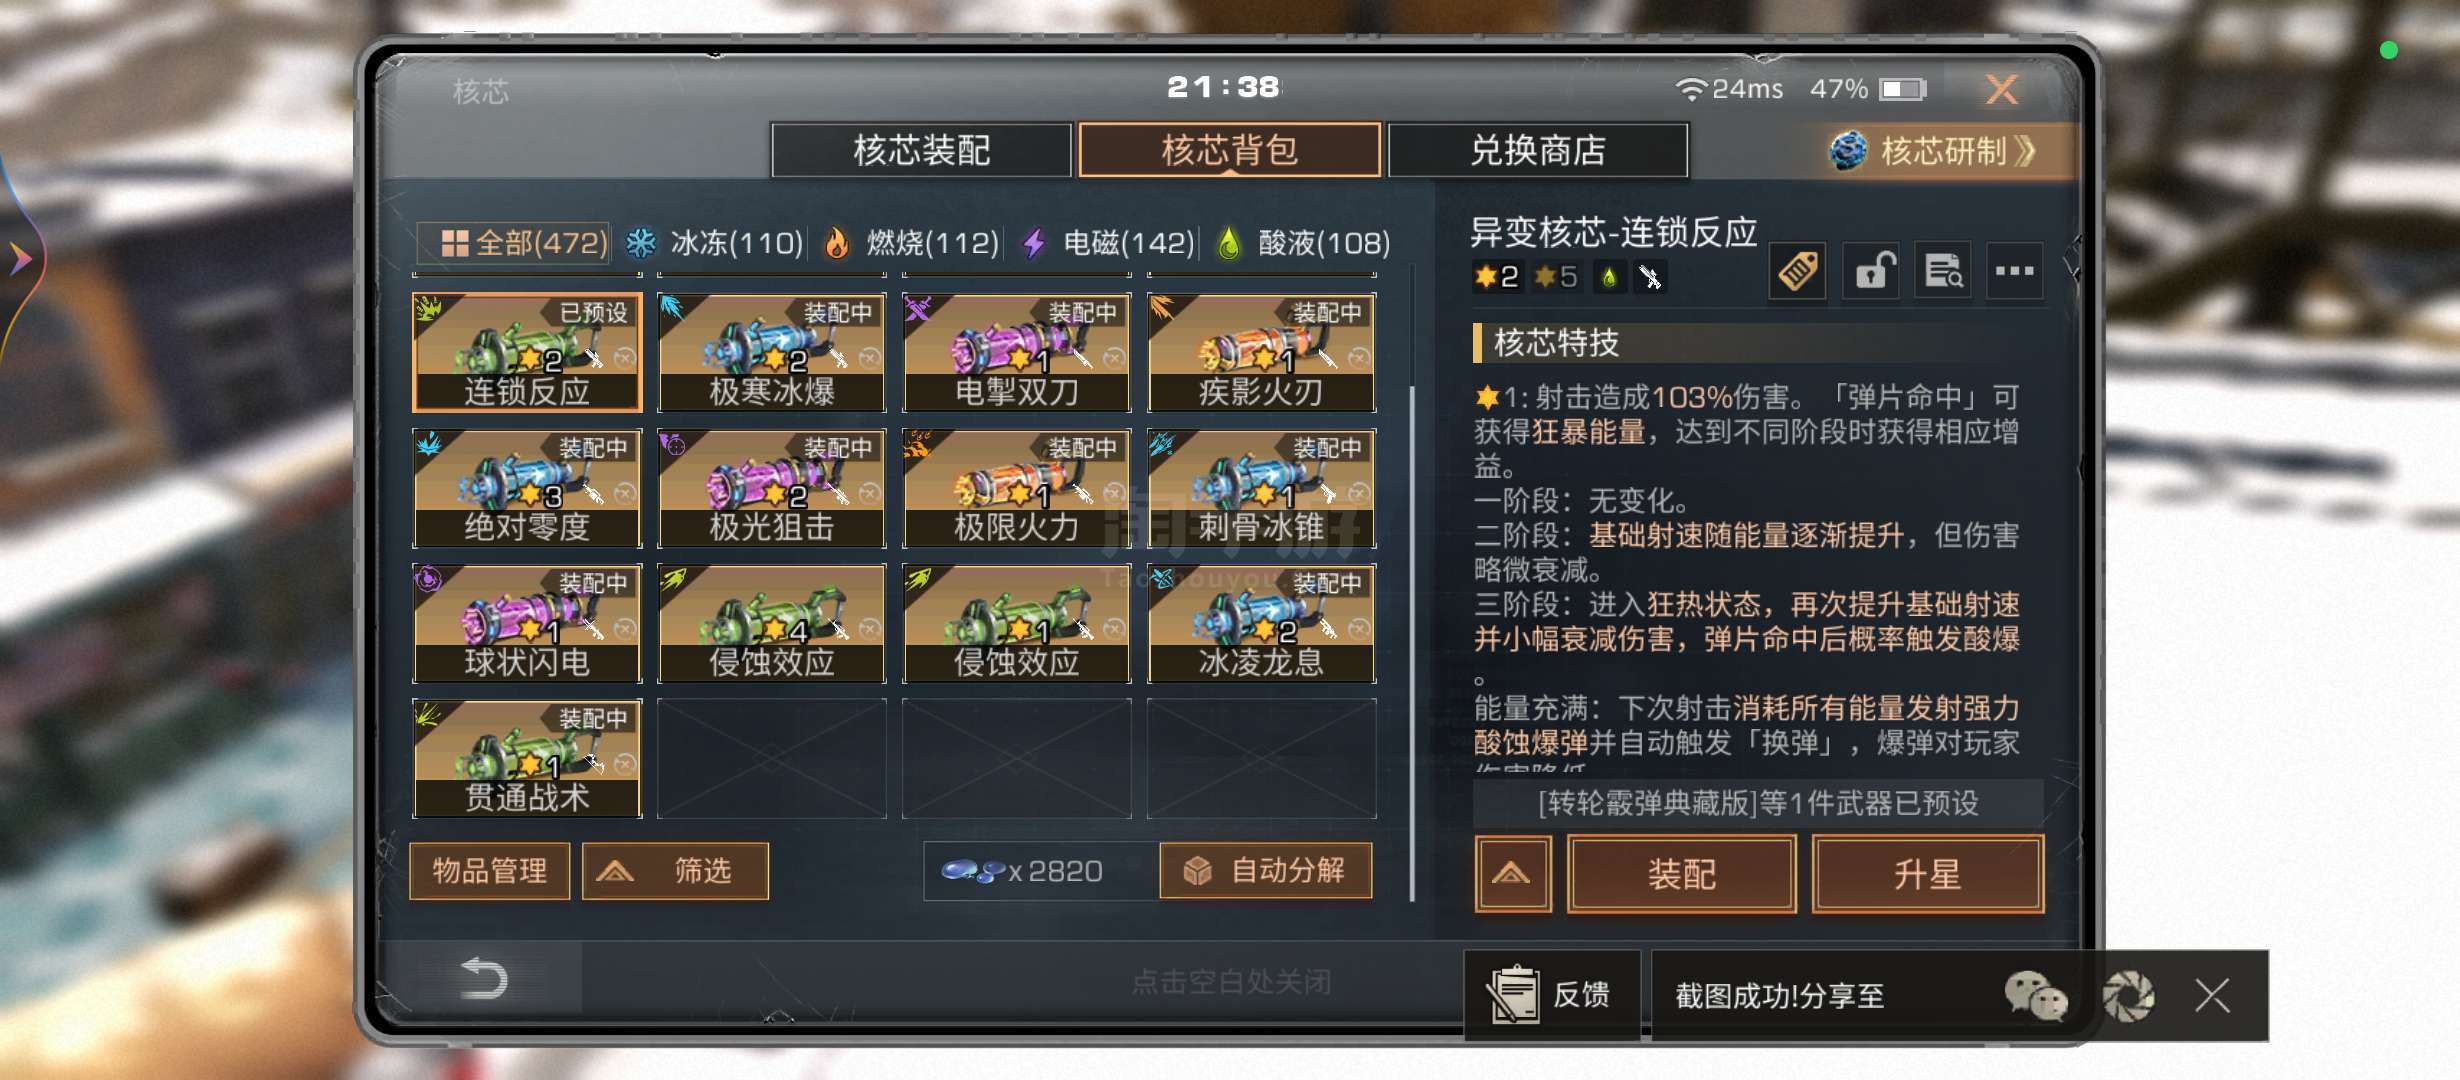Viewport: 2460px width, 1080px height.
Task: Switch to 兑换商店 tab
Action: 1538,151
